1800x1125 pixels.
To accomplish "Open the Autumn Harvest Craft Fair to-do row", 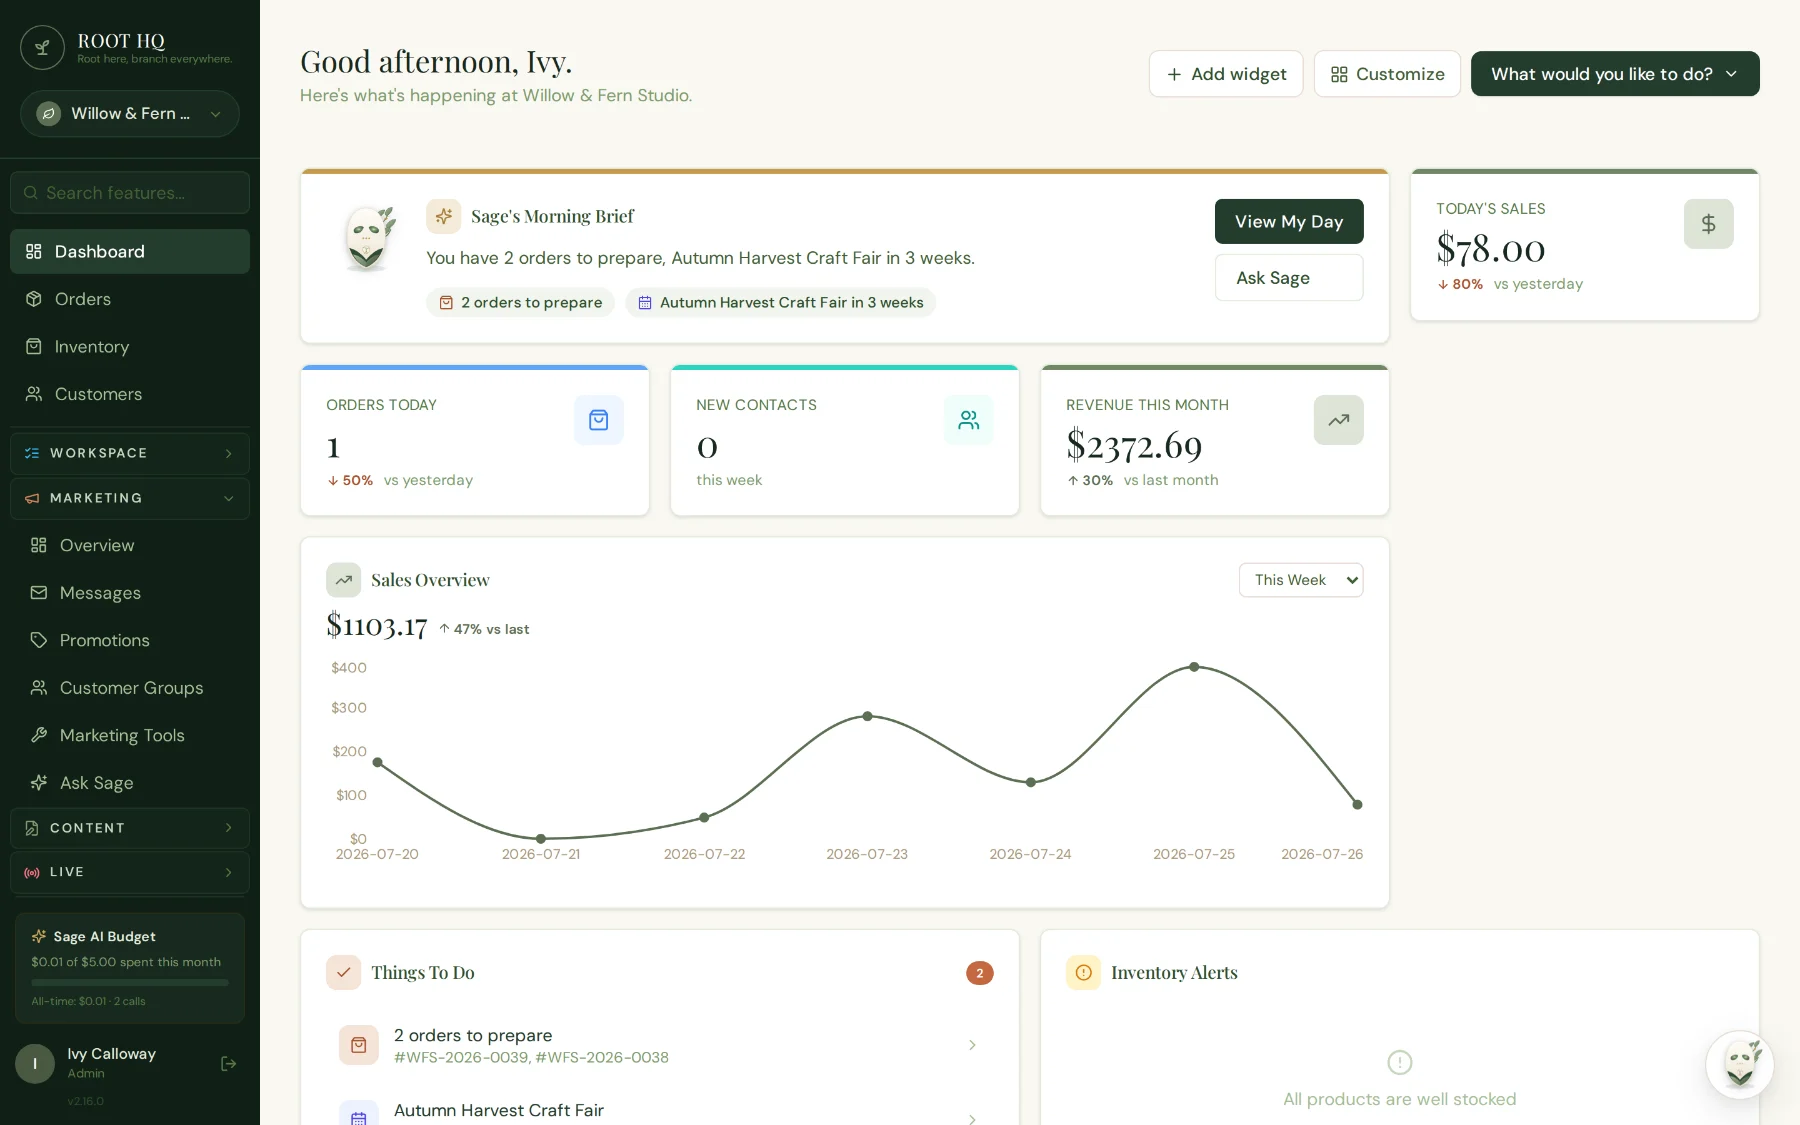I will point(660,1112).
